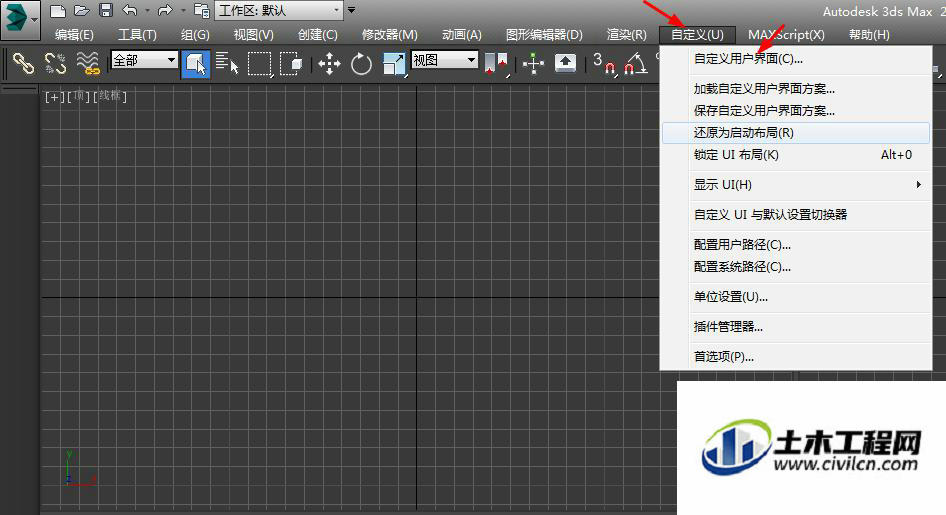This screenshot has width=946, height=515.
Task: Choose 自定义用户界面(C)... from the menu
Action: pyautogui.click(x=796, y=59)
